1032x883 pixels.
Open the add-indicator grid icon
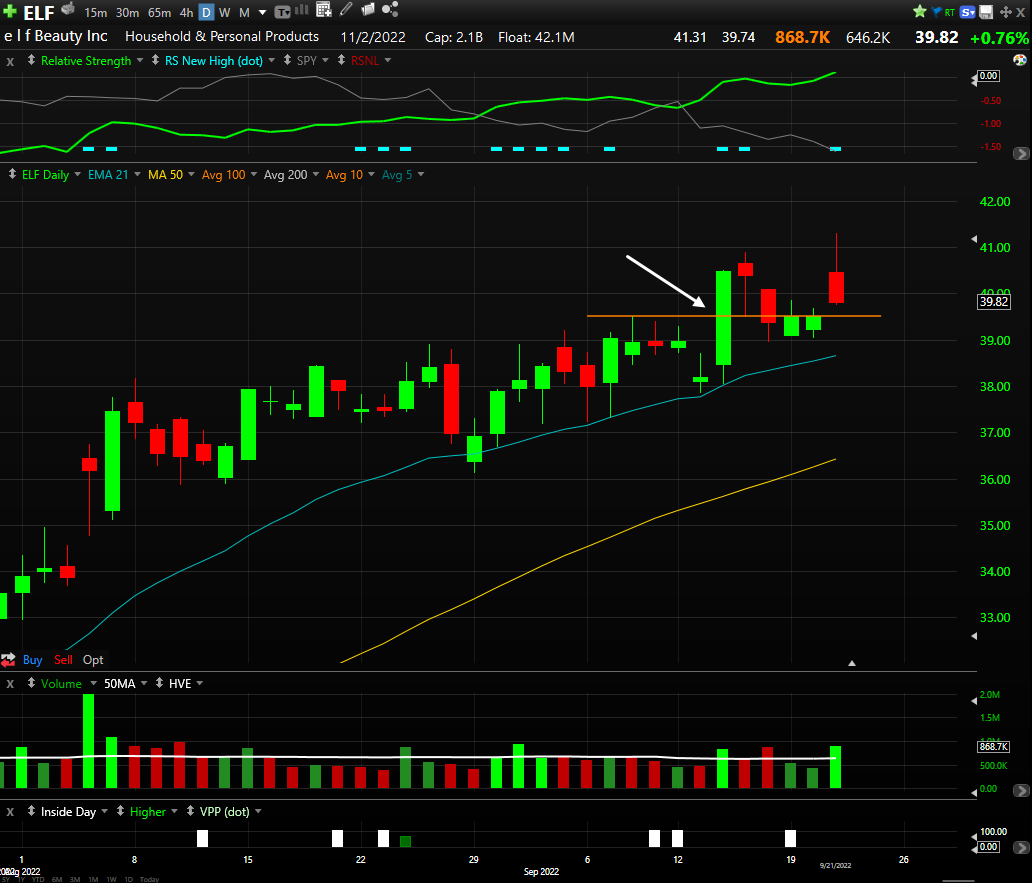323,9
